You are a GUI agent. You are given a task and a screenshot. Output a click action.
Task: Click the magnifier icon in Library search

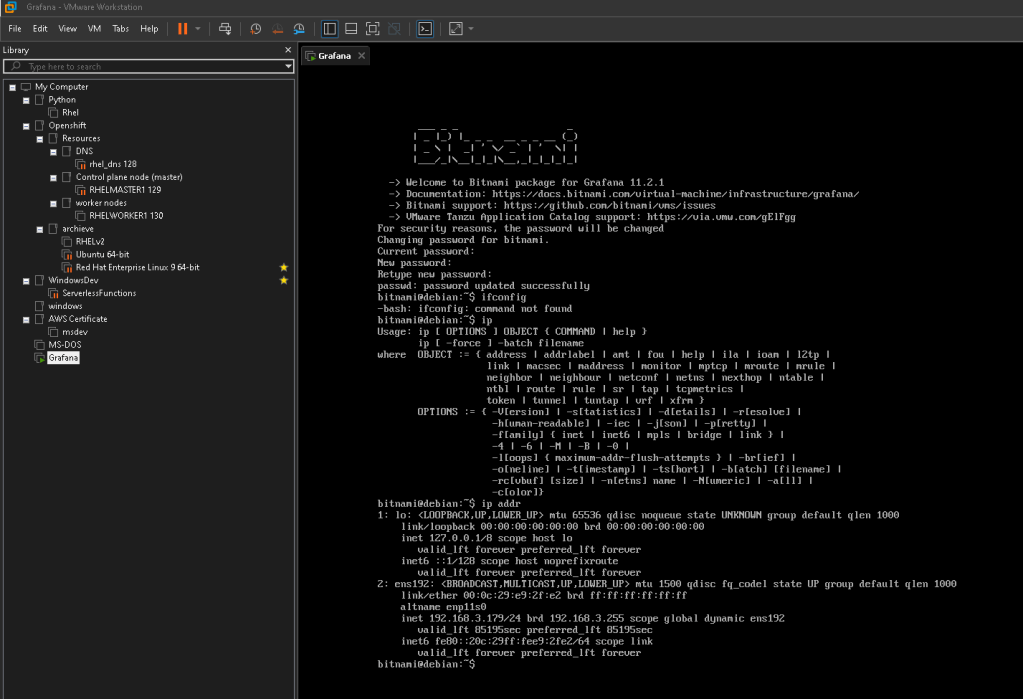(x=16, y=67)
